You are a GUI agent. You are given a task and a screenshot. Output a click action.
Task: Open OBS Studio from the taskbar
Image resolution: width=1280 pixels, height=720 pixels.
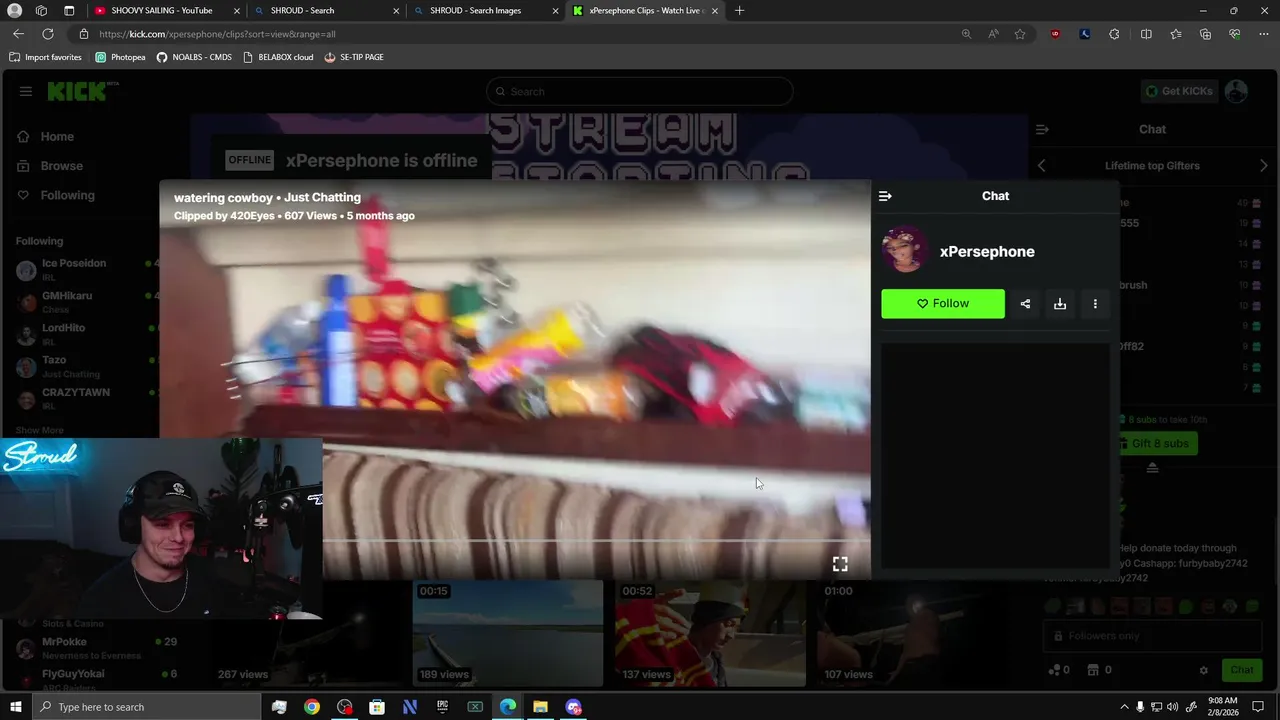[345, 707]
